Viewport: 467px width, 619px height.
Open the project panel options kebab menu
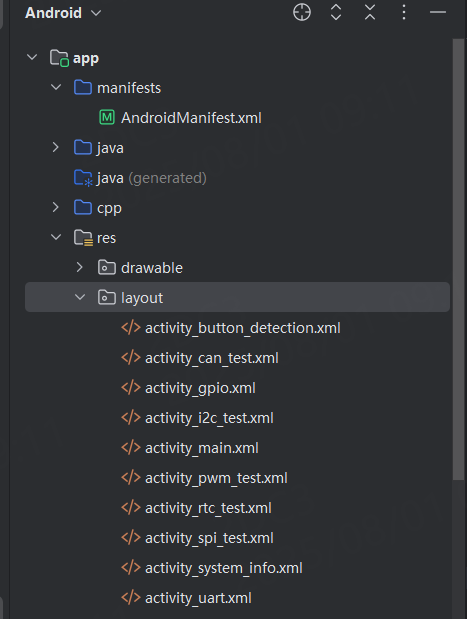pyautogui.click(x=404, y=12)
